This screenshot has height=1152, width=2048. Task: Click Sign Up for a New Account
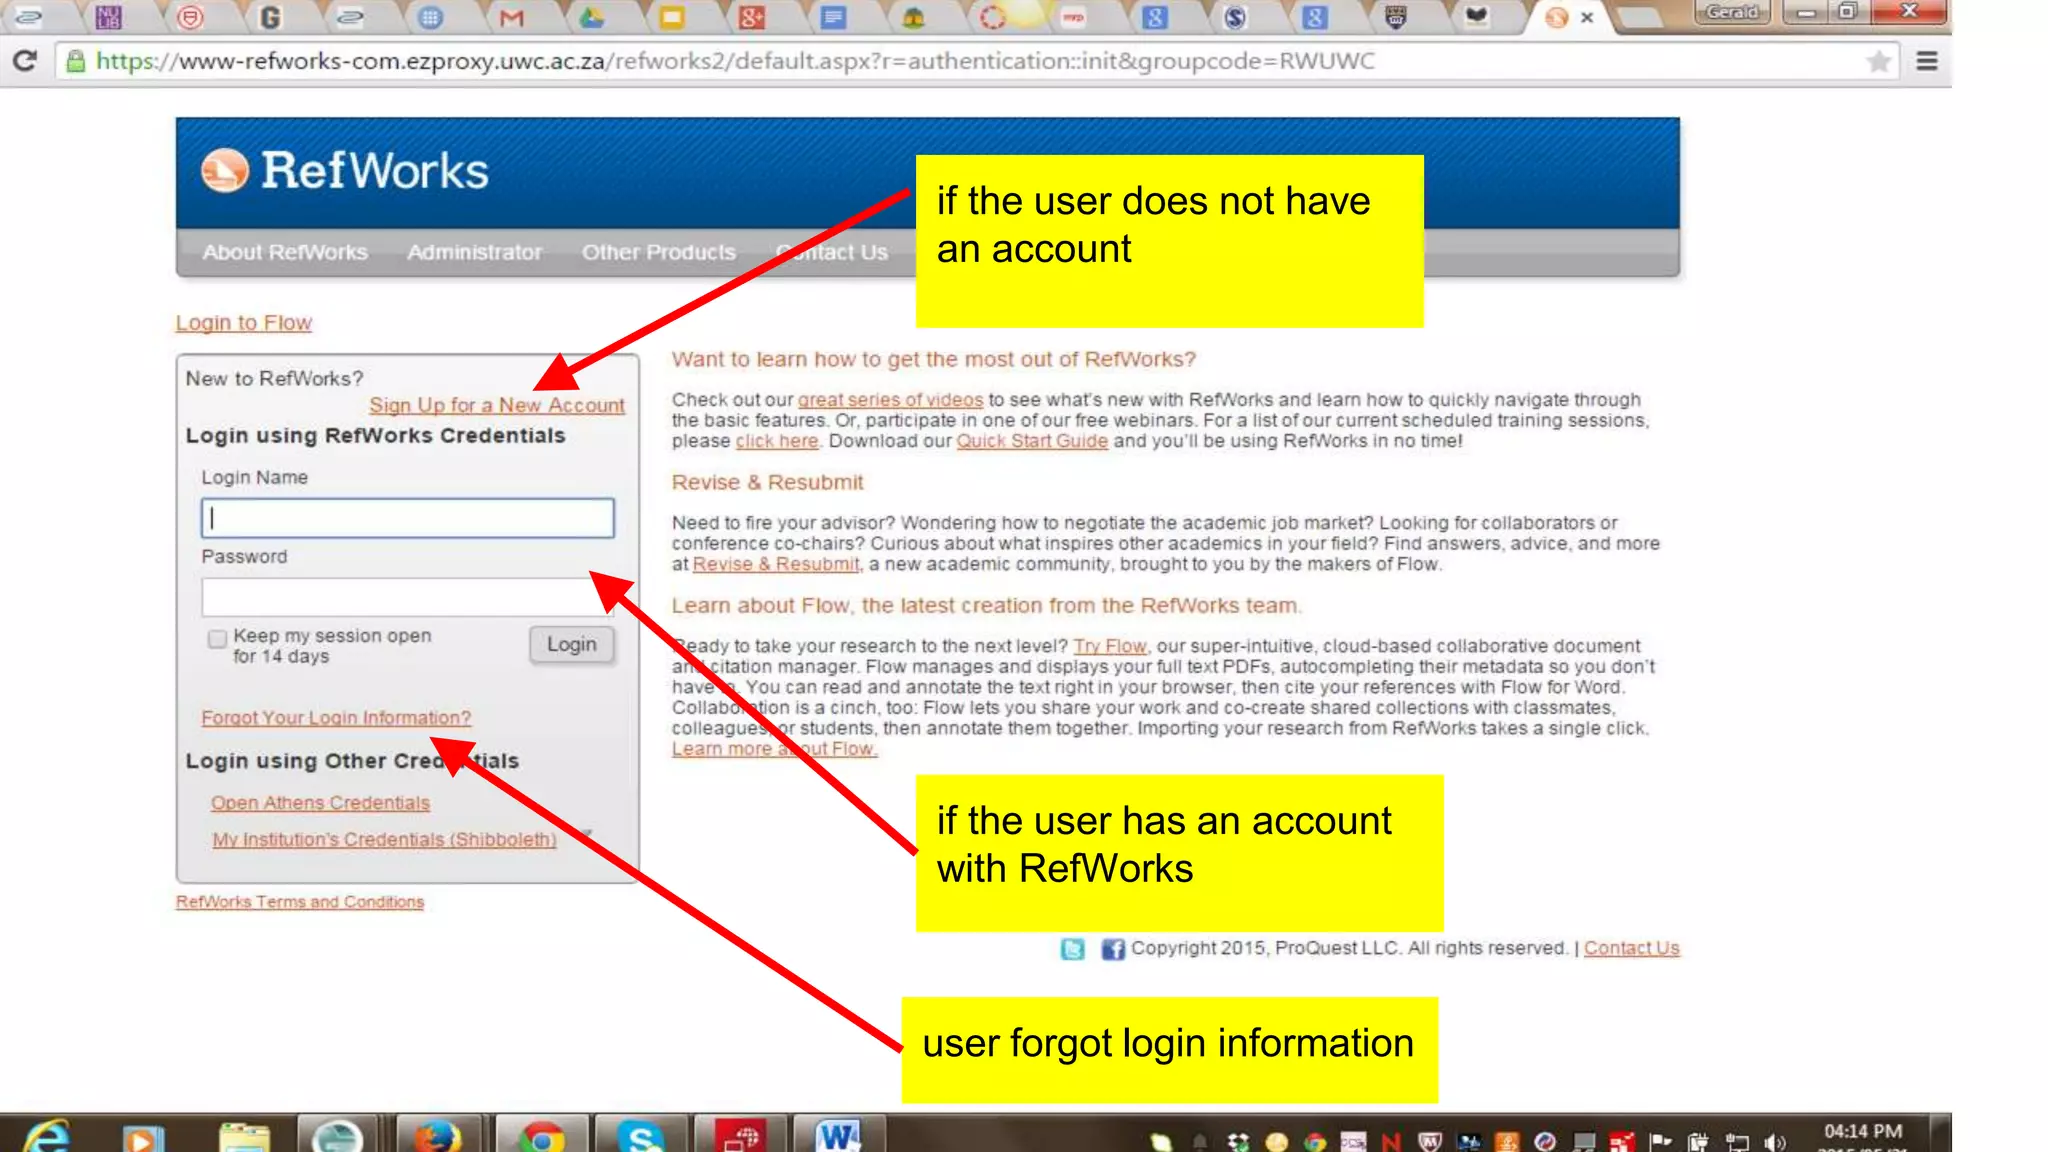(497, 405)
